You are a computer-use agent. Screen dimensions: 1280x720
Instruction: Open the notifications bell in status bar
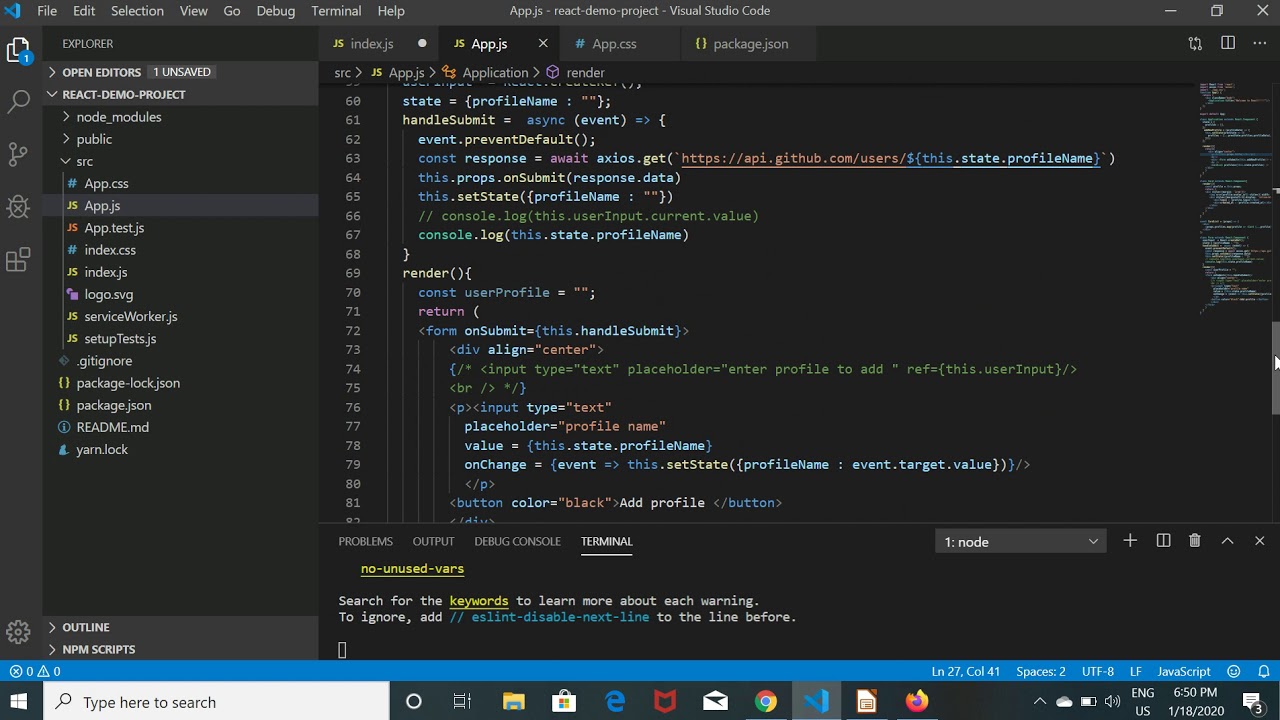pos(1264,671)
